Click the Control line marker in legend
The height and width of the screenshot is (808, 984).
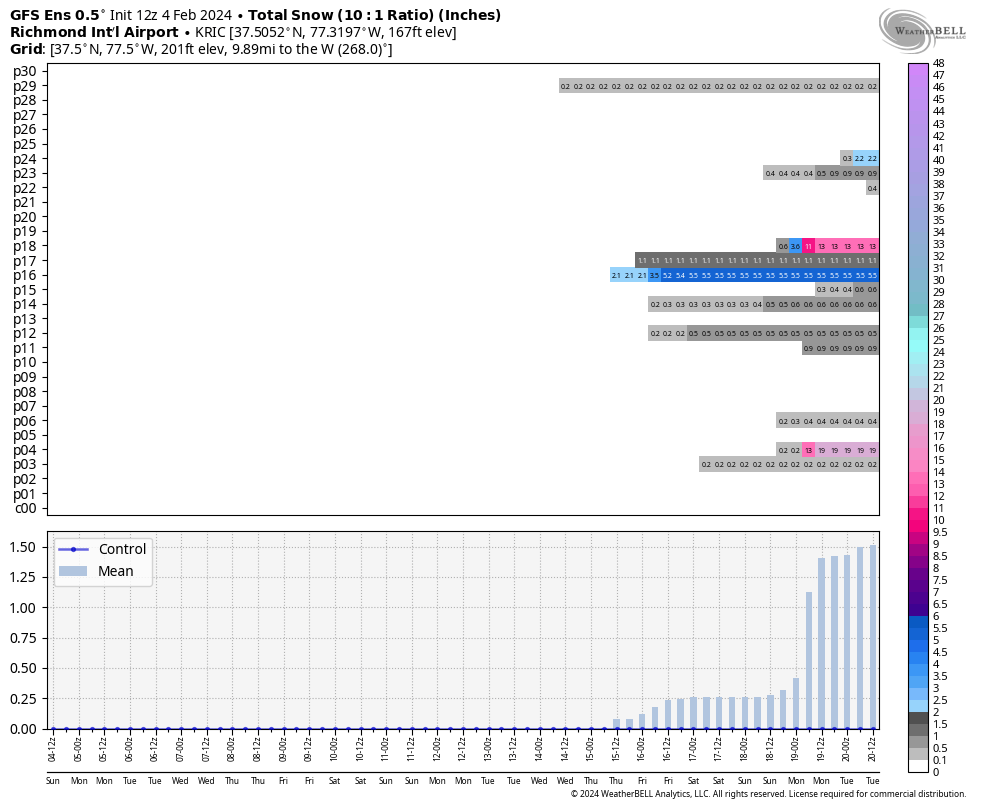click(x=73, y=550)
